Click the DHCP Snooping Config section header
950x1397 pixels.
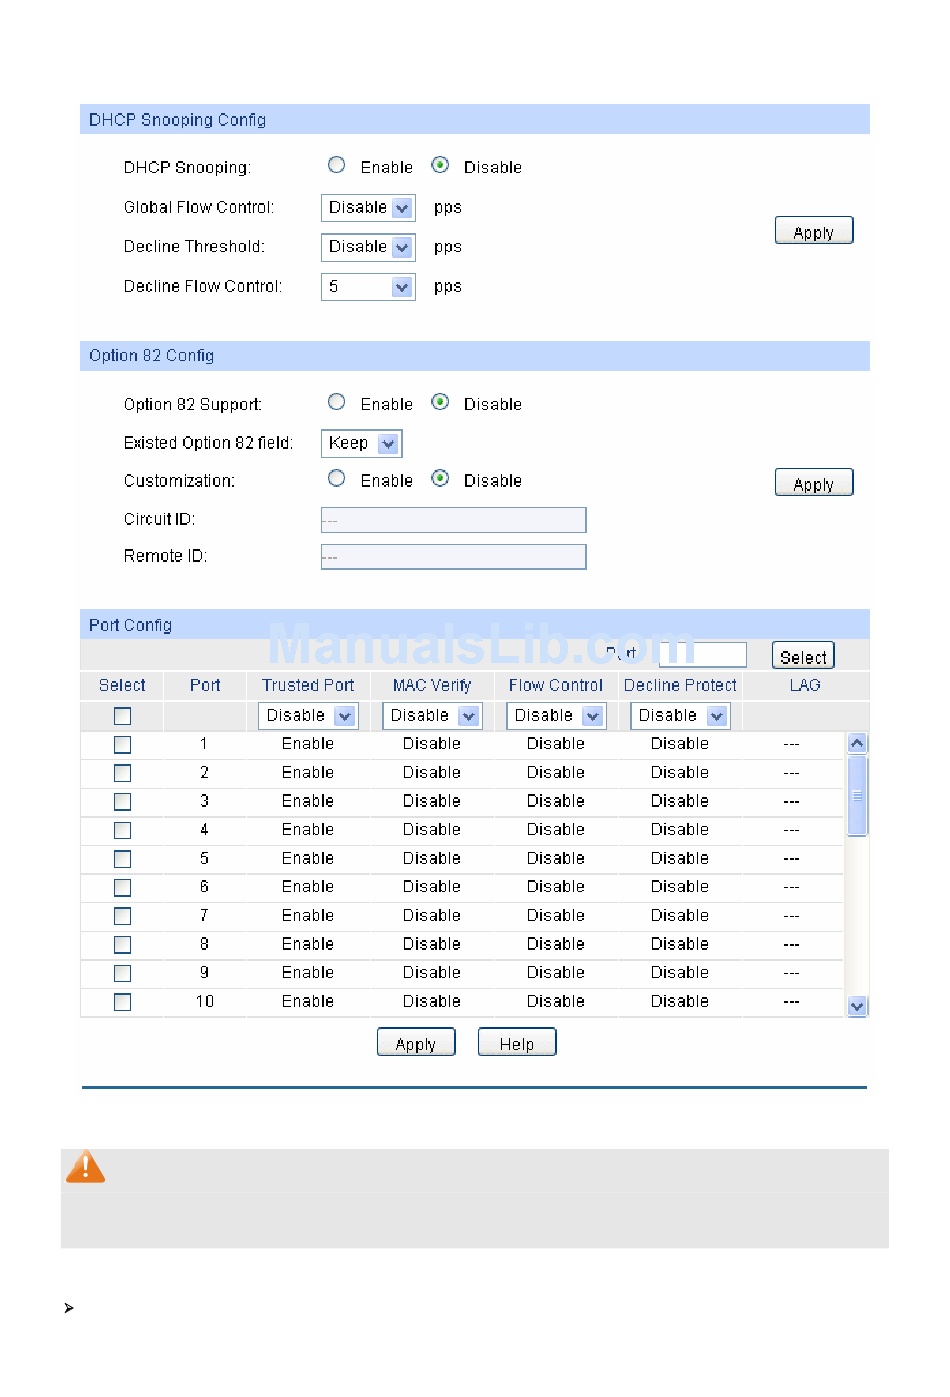tap(475, 120)
